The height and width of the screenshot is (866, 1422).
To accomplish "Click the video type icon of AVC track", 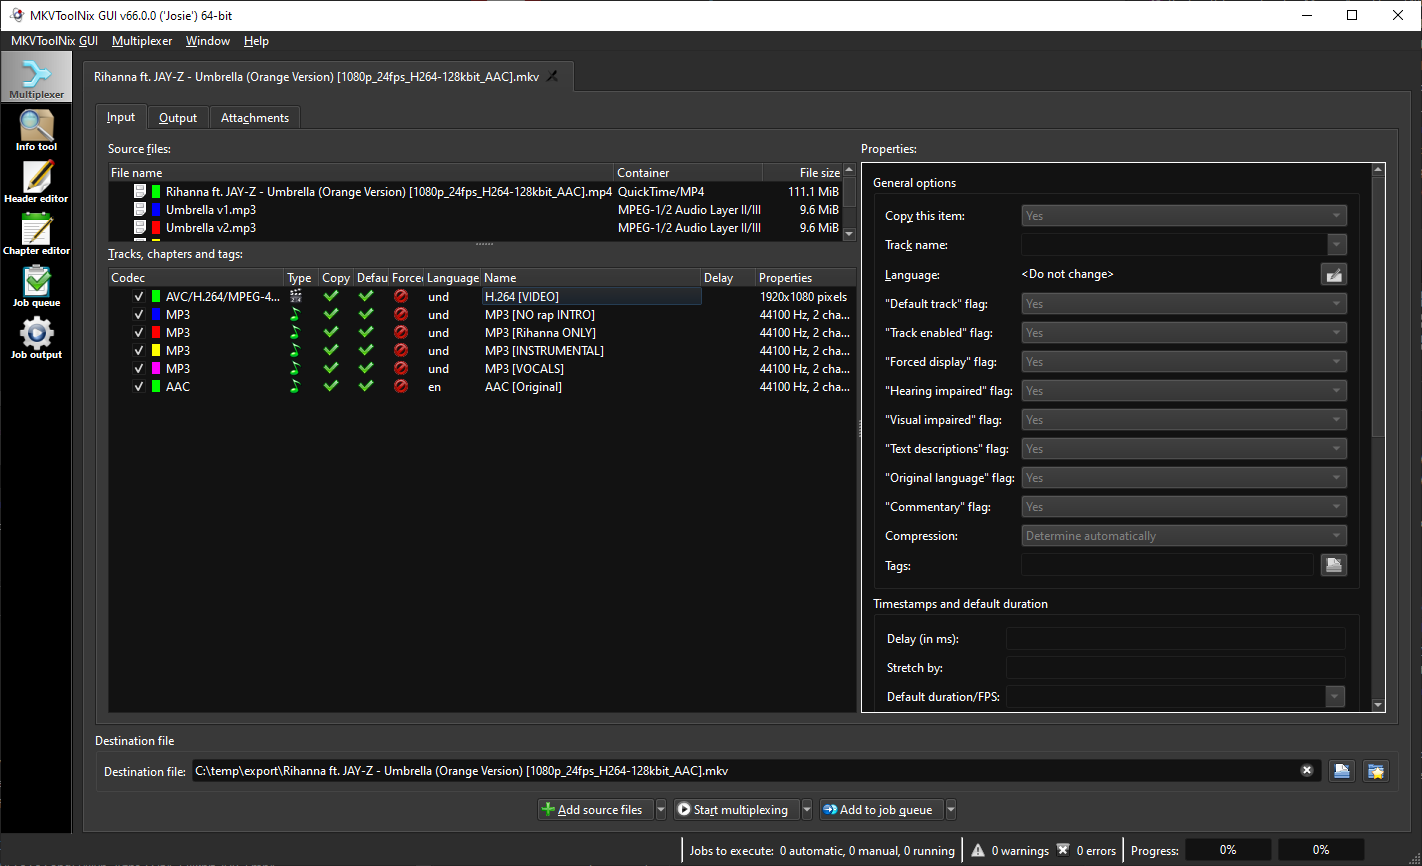I will click(x=295, y=296).
